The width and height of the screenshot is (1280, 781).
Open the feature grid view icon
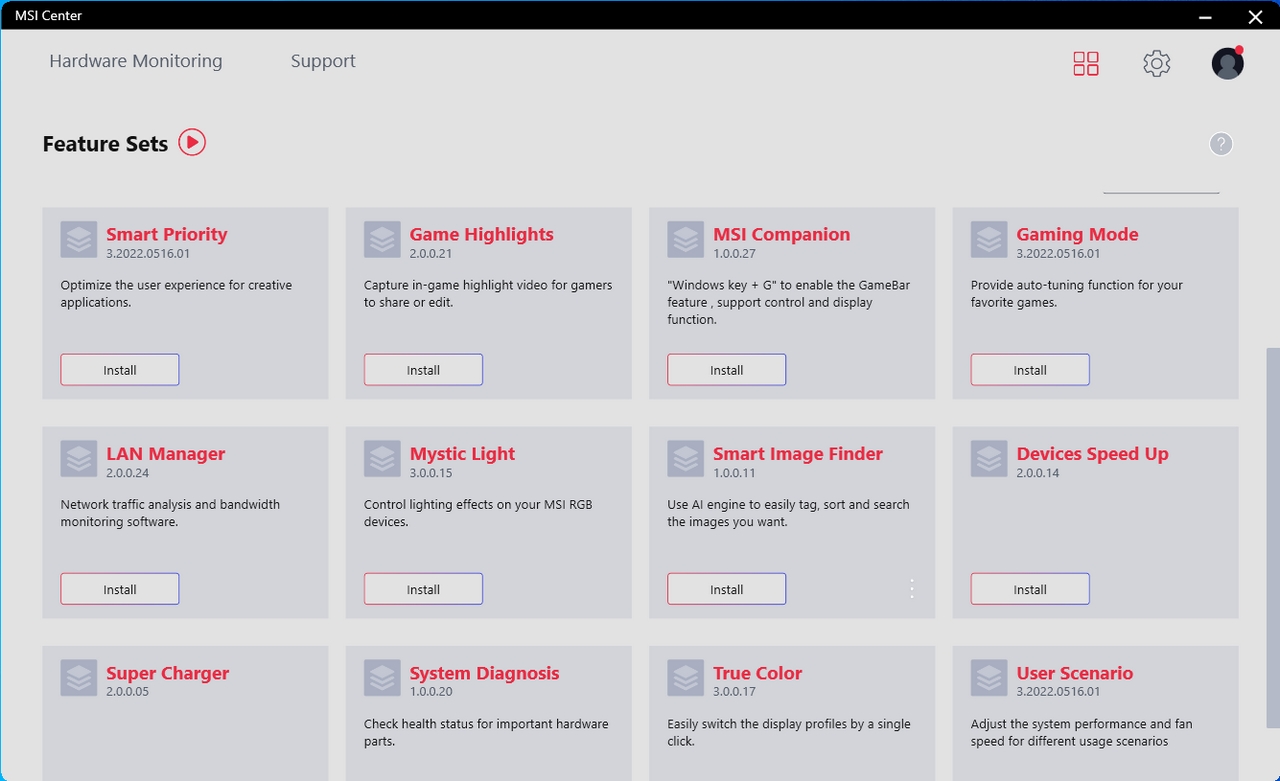(x=1086, y=64)
